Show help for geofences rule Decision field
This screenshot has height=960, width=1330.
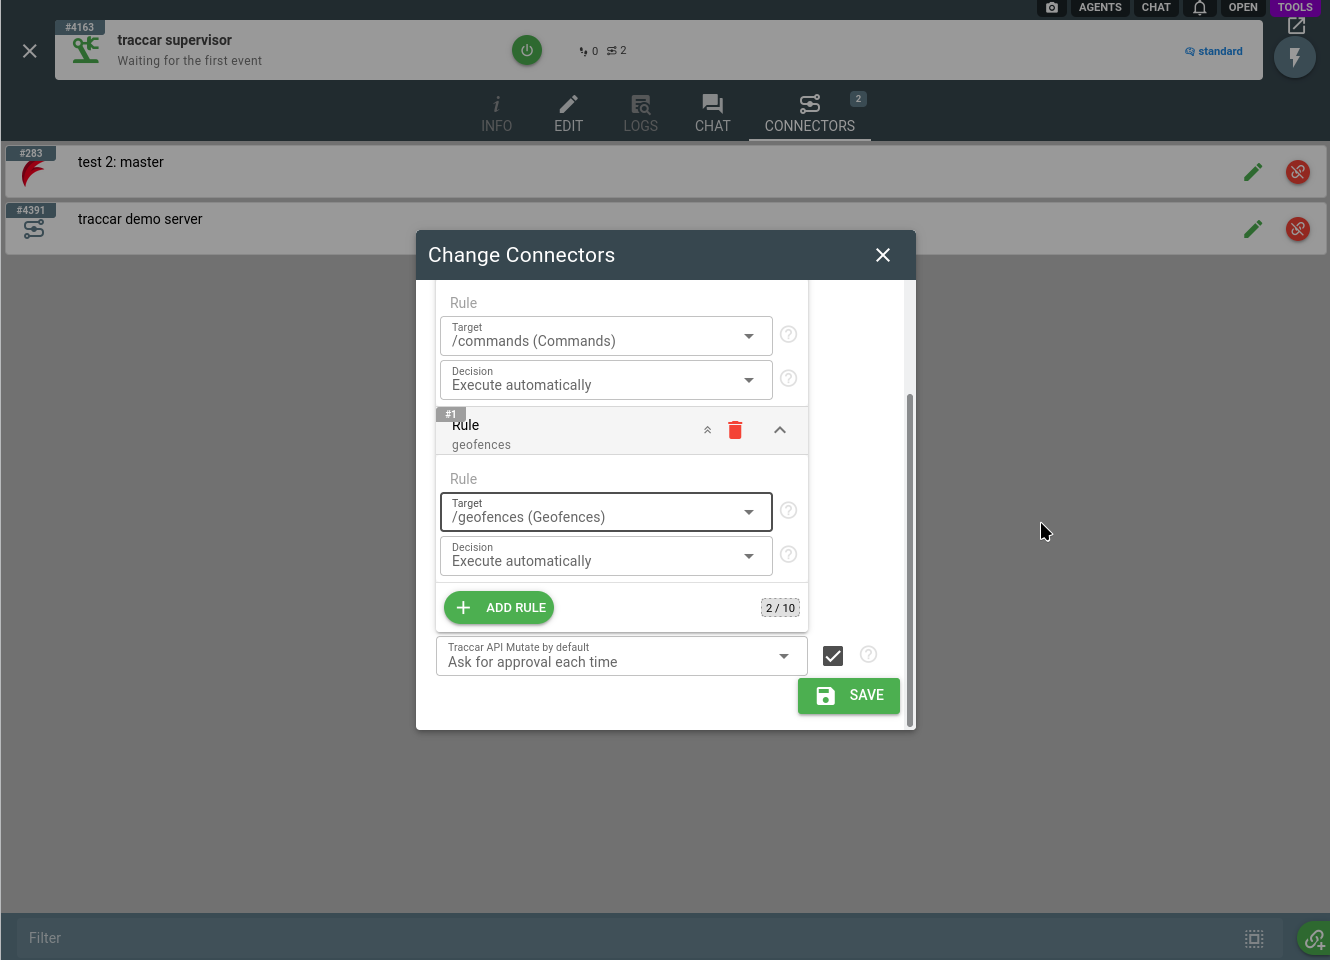point(788,554)
